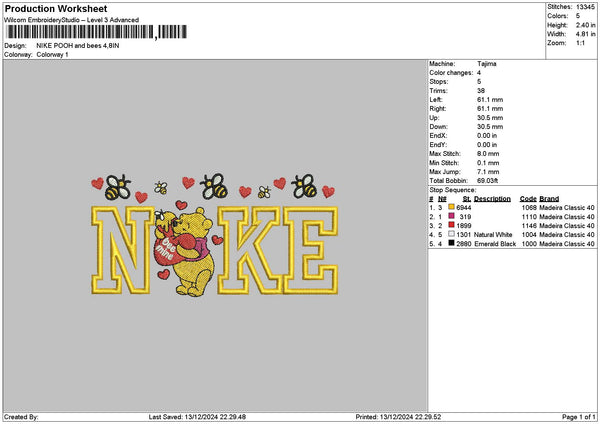This screenshot has height=424, width=600.
Task: Click the Total Bobbin value 69.03ft
Action: pos(488,181)
